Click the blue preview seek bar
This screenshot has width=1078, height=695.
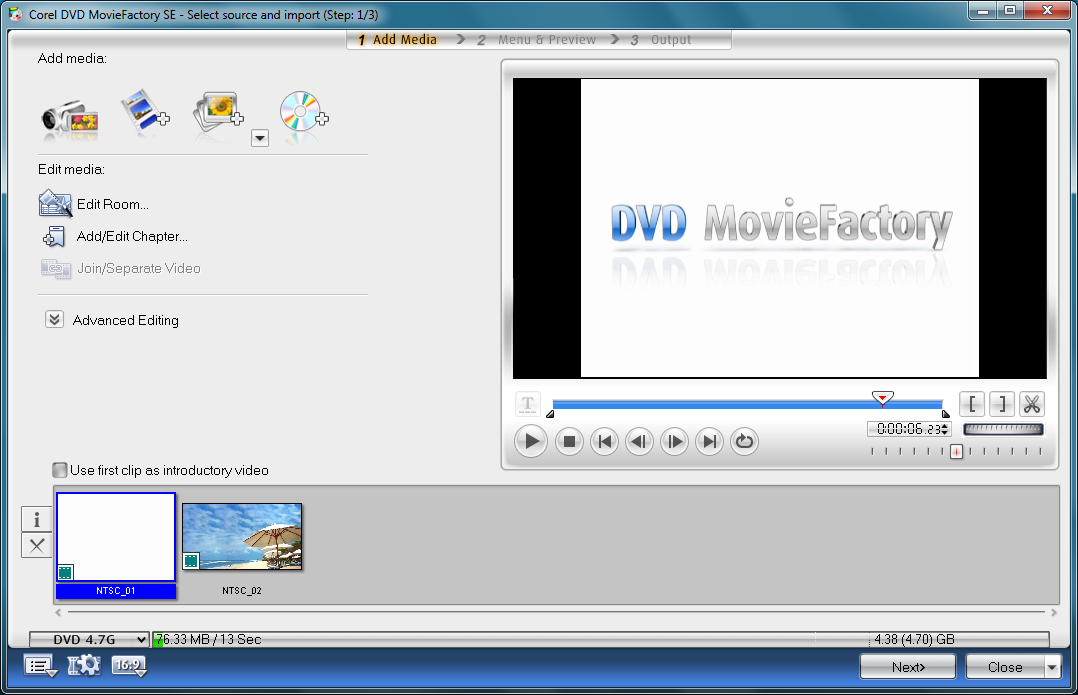(x=747, y=405)
